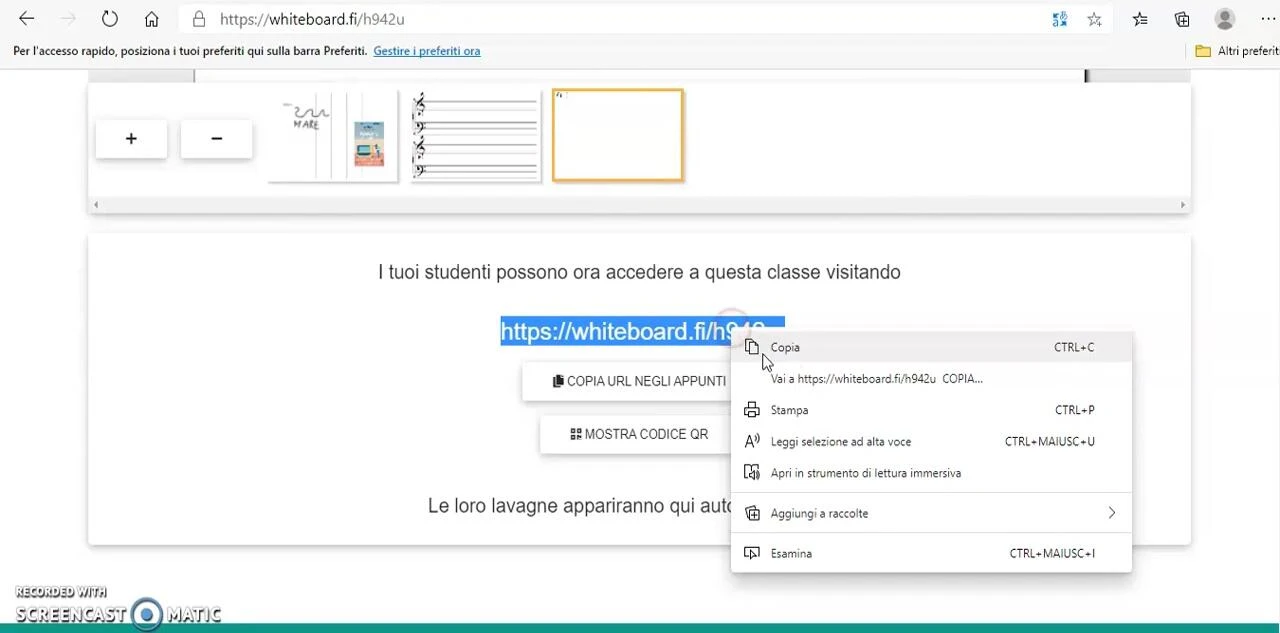This screenshot has width=1280, height=633.
Task: Open the page translate icon
Action: 1059,19
